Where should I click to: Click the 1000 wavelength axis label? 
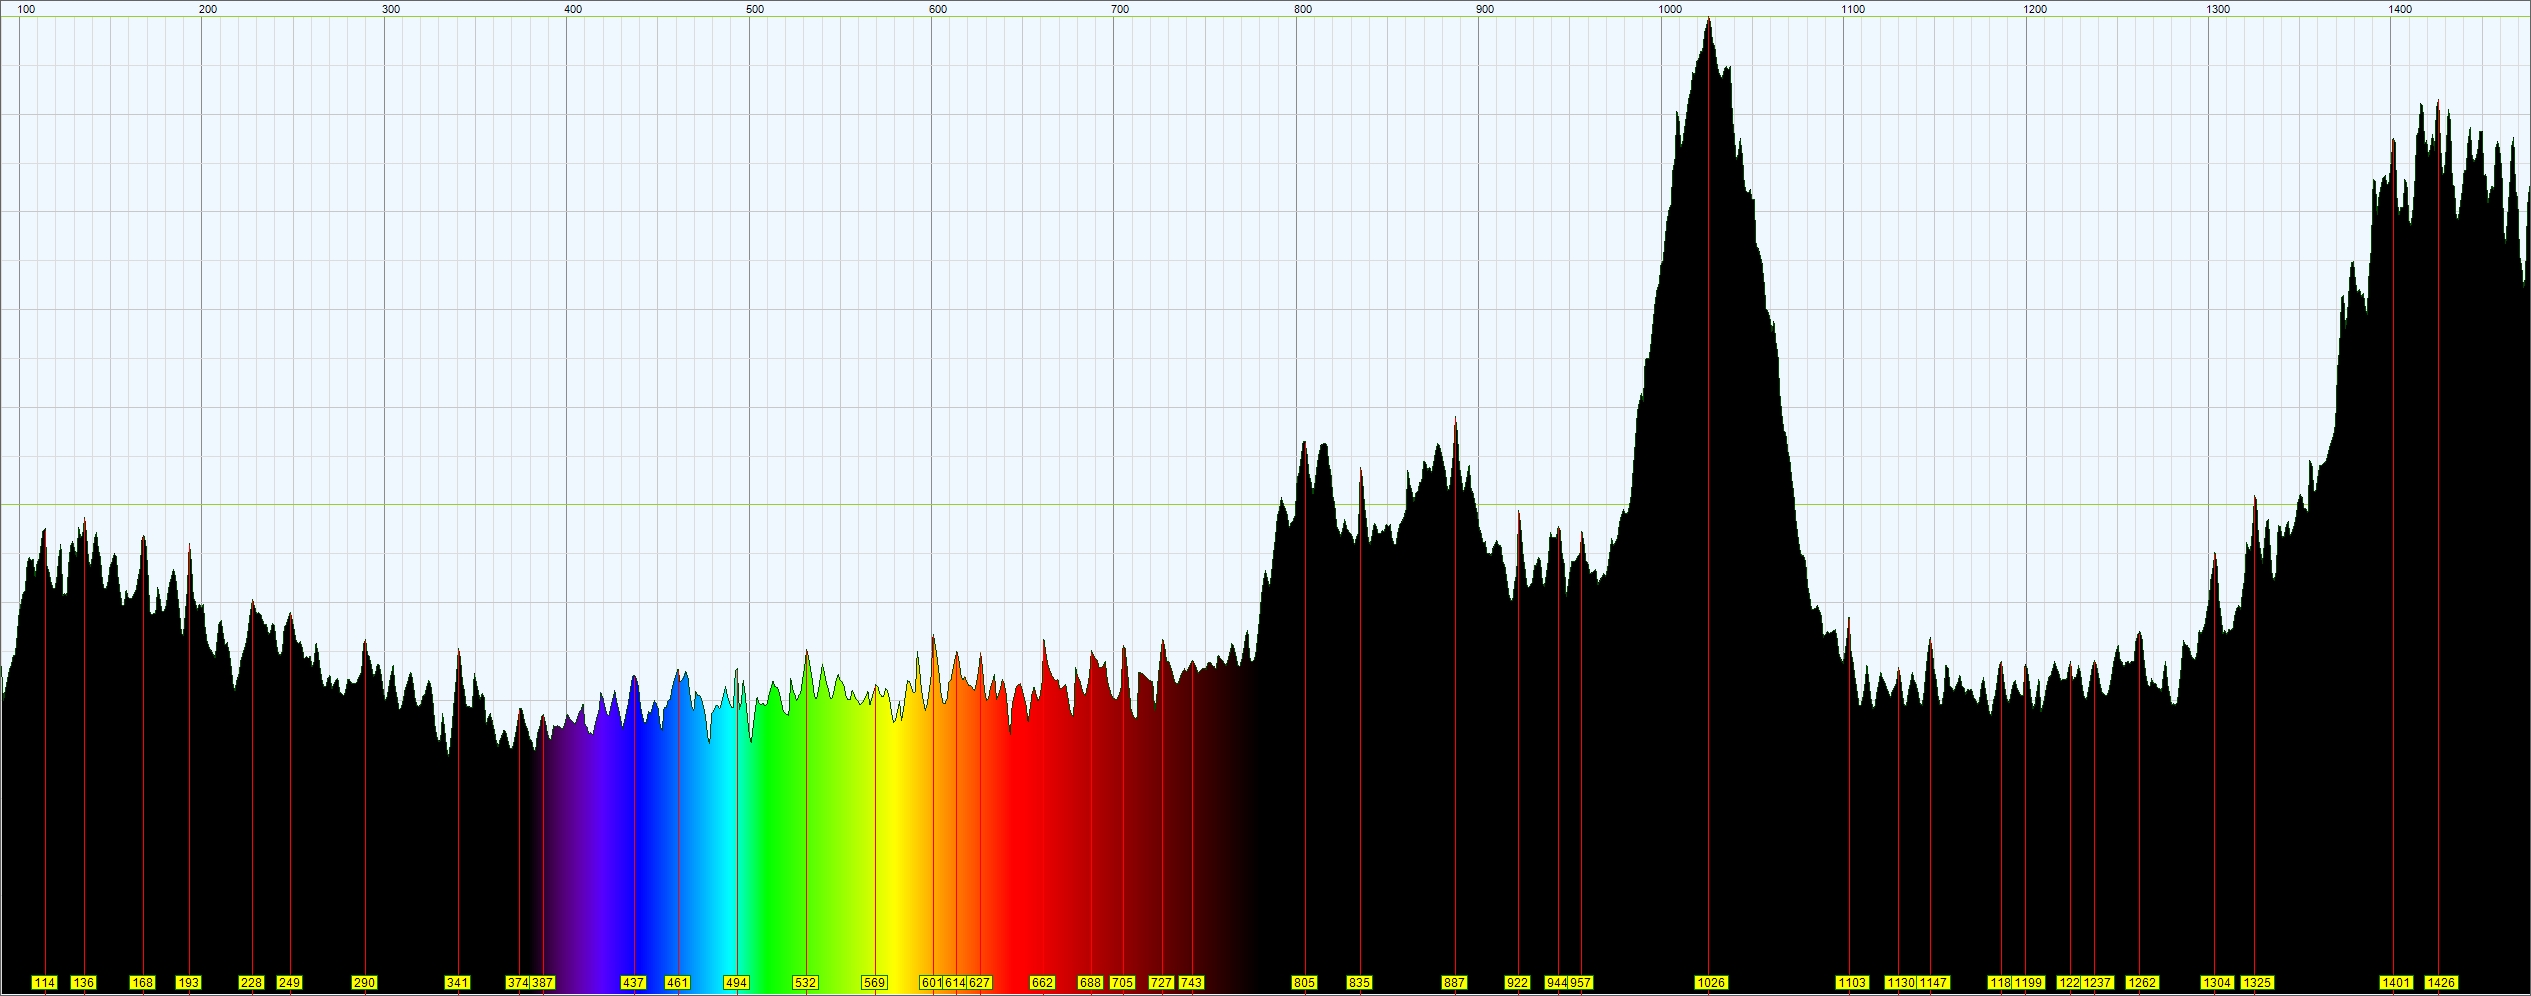[1670, 9]
